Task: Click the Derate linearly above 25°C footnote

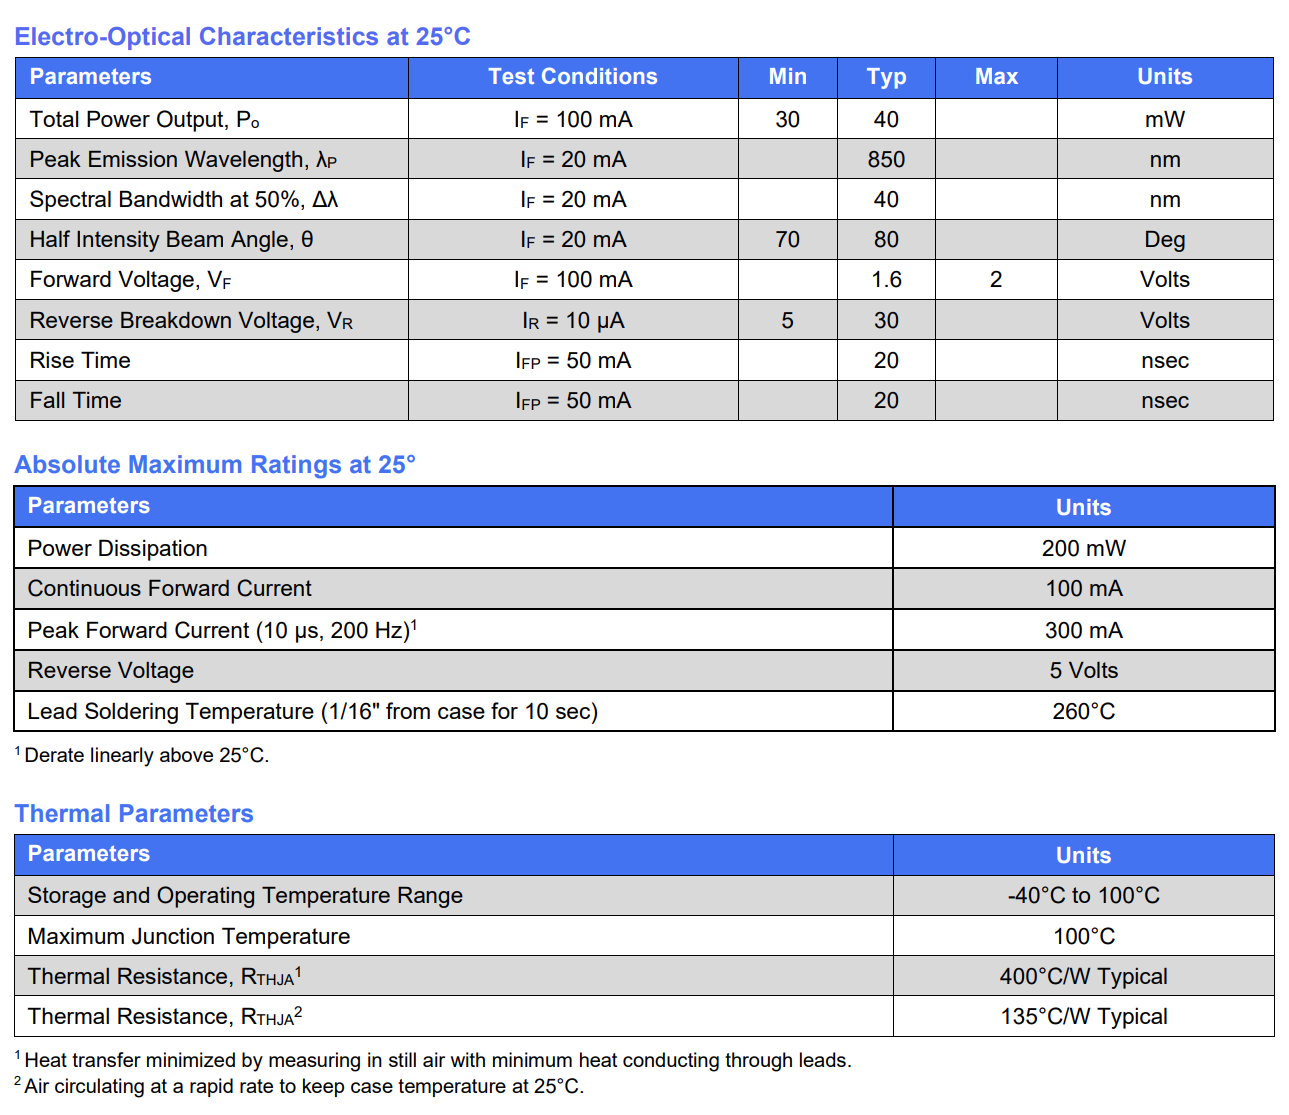Action: (145, 756)
